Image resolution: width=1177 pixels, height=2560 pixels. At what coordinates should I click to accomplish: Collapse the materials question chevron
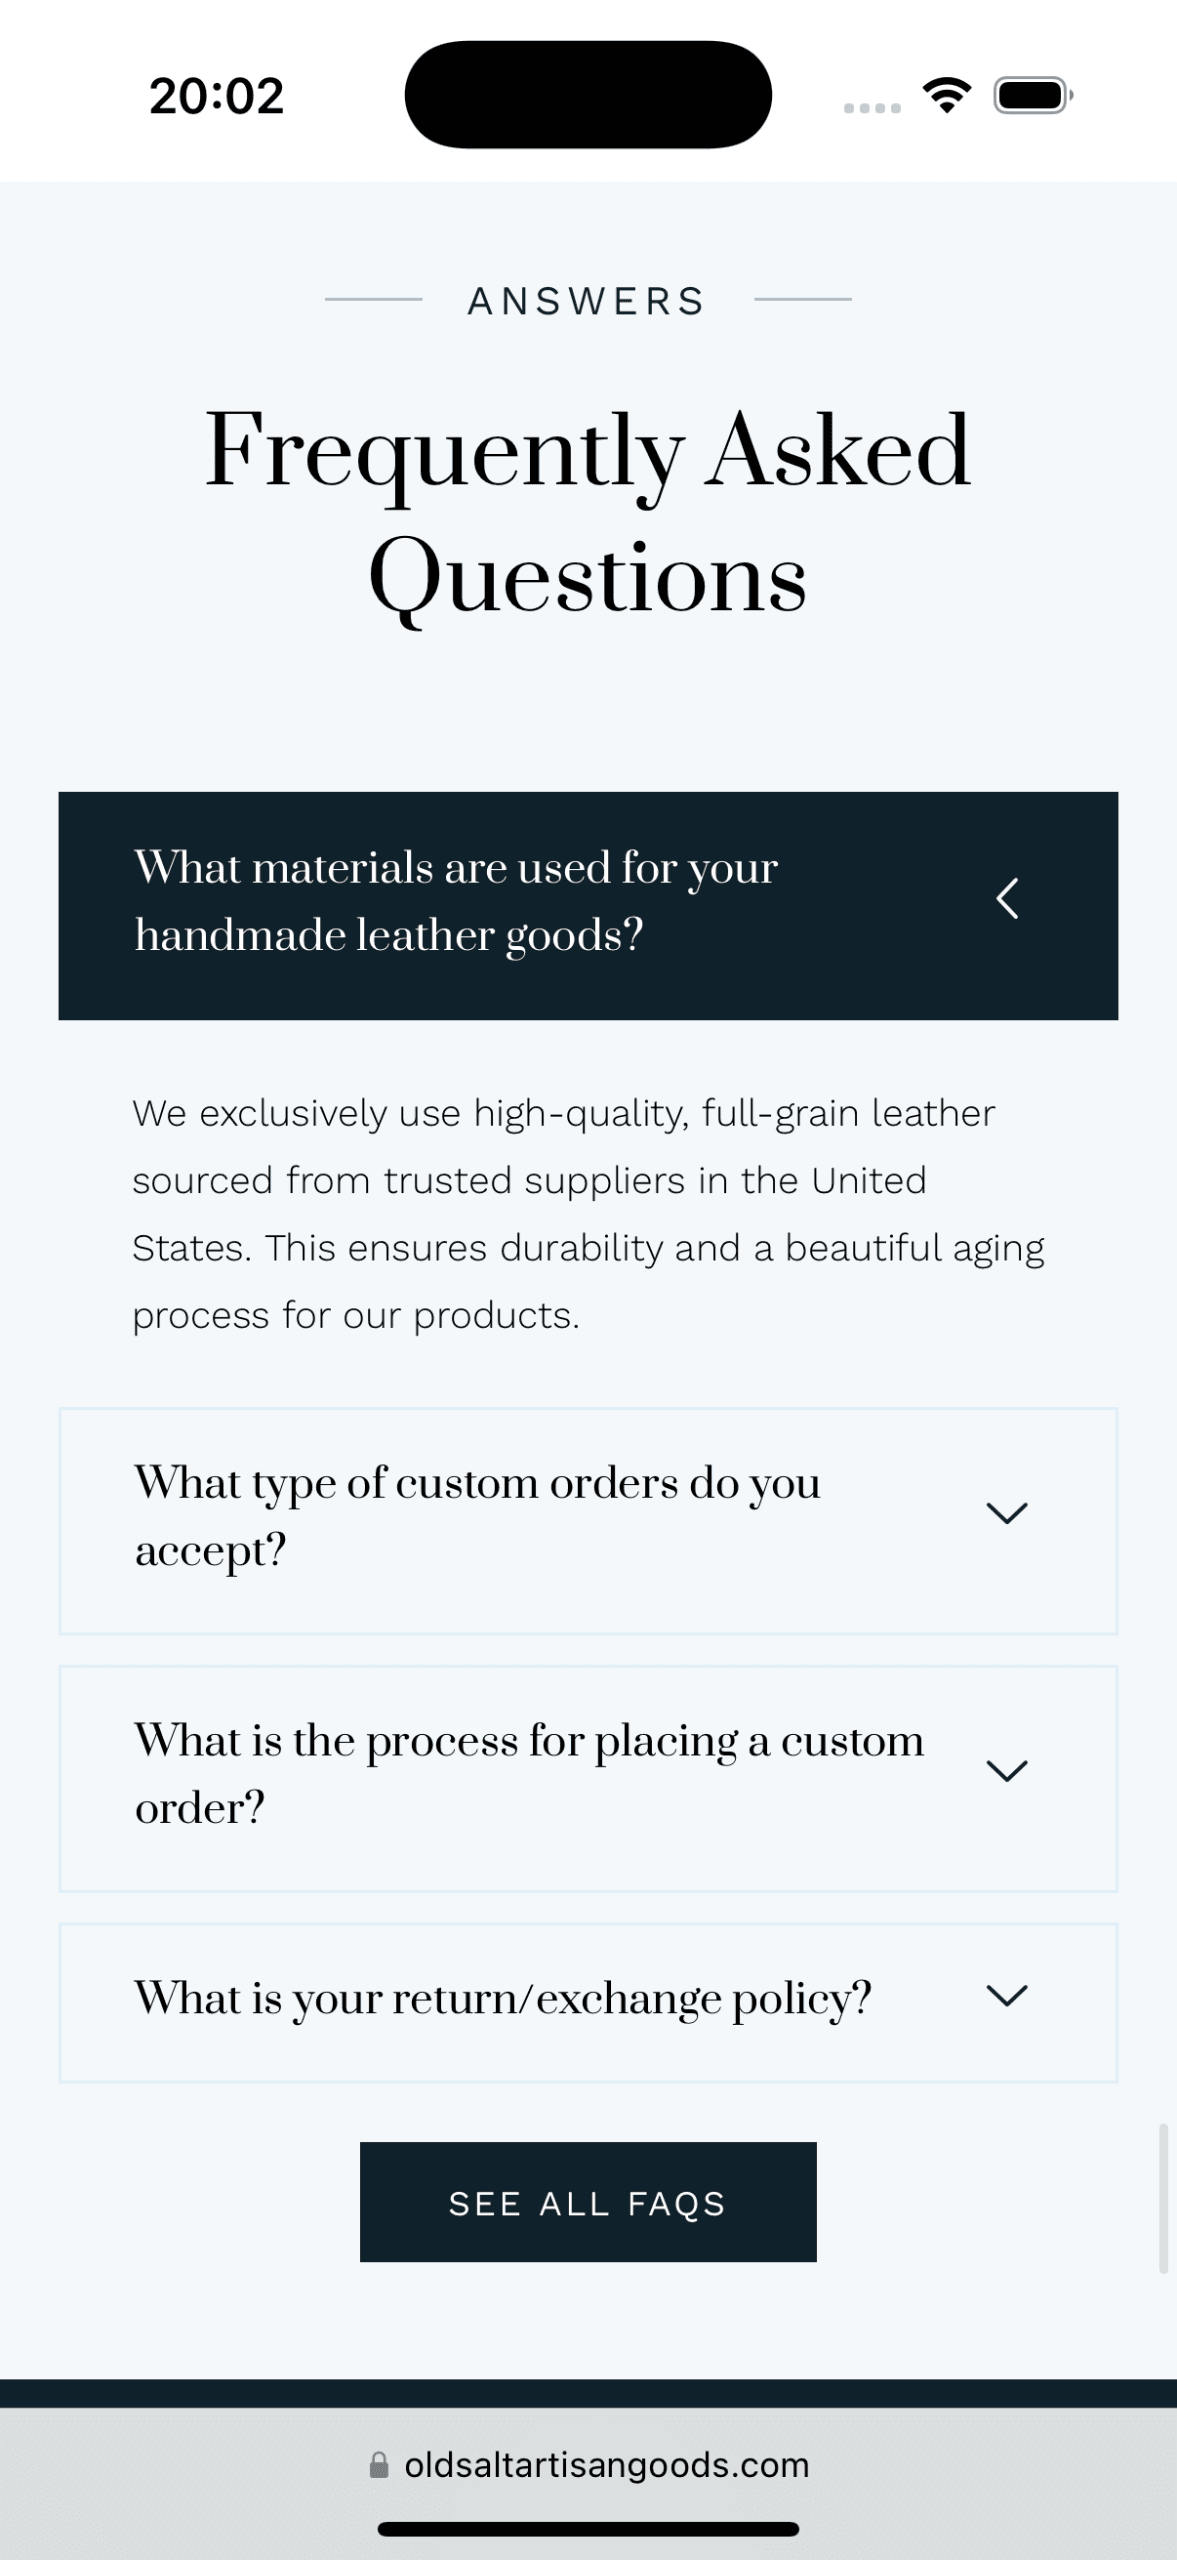coord(1007,898)
